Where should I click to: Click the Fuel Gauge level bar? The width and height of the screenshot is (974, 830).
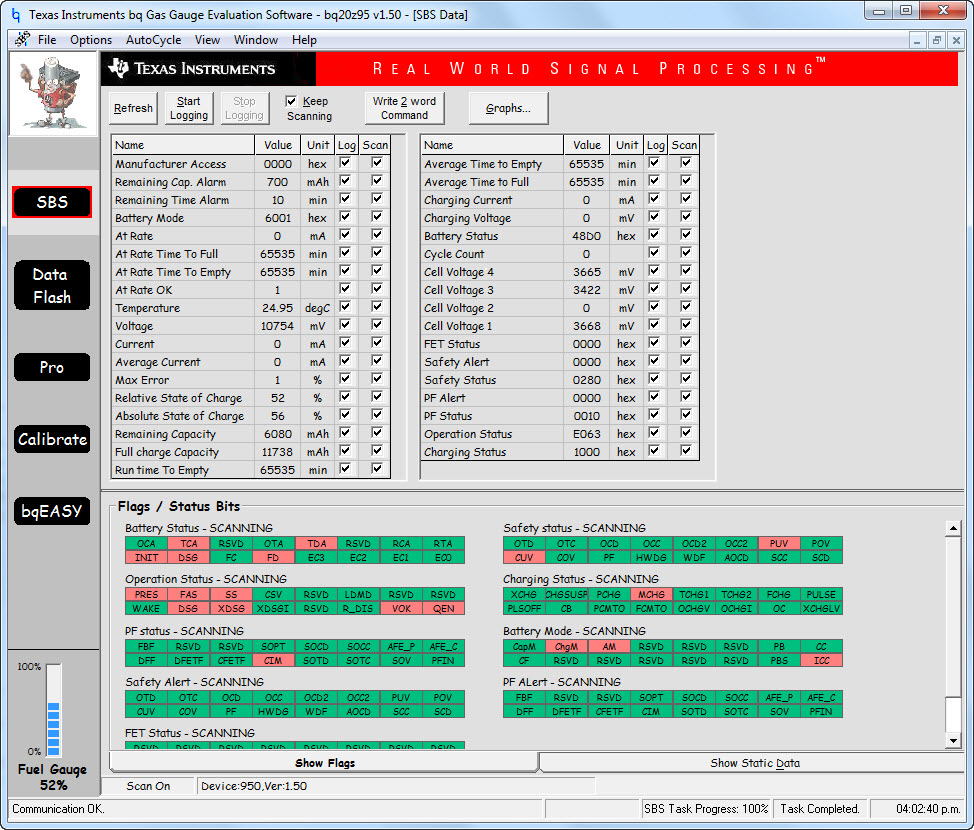[53, 709]
